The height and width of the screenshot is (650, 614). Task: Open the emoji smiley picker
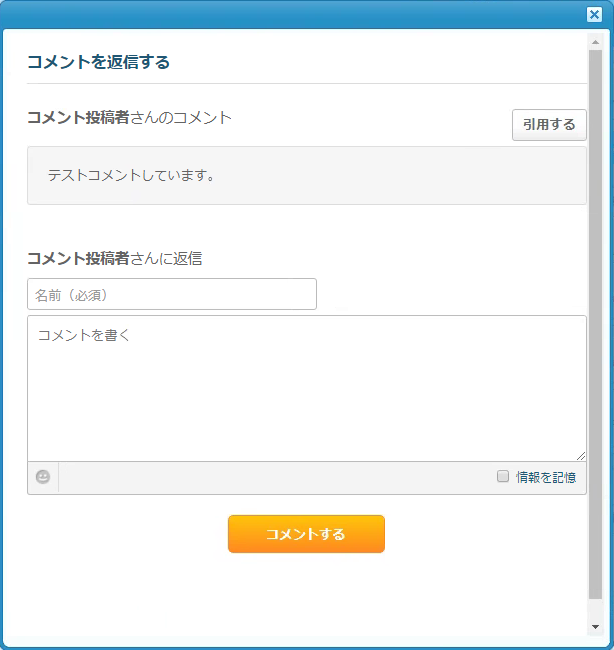[x=43, y=477]
